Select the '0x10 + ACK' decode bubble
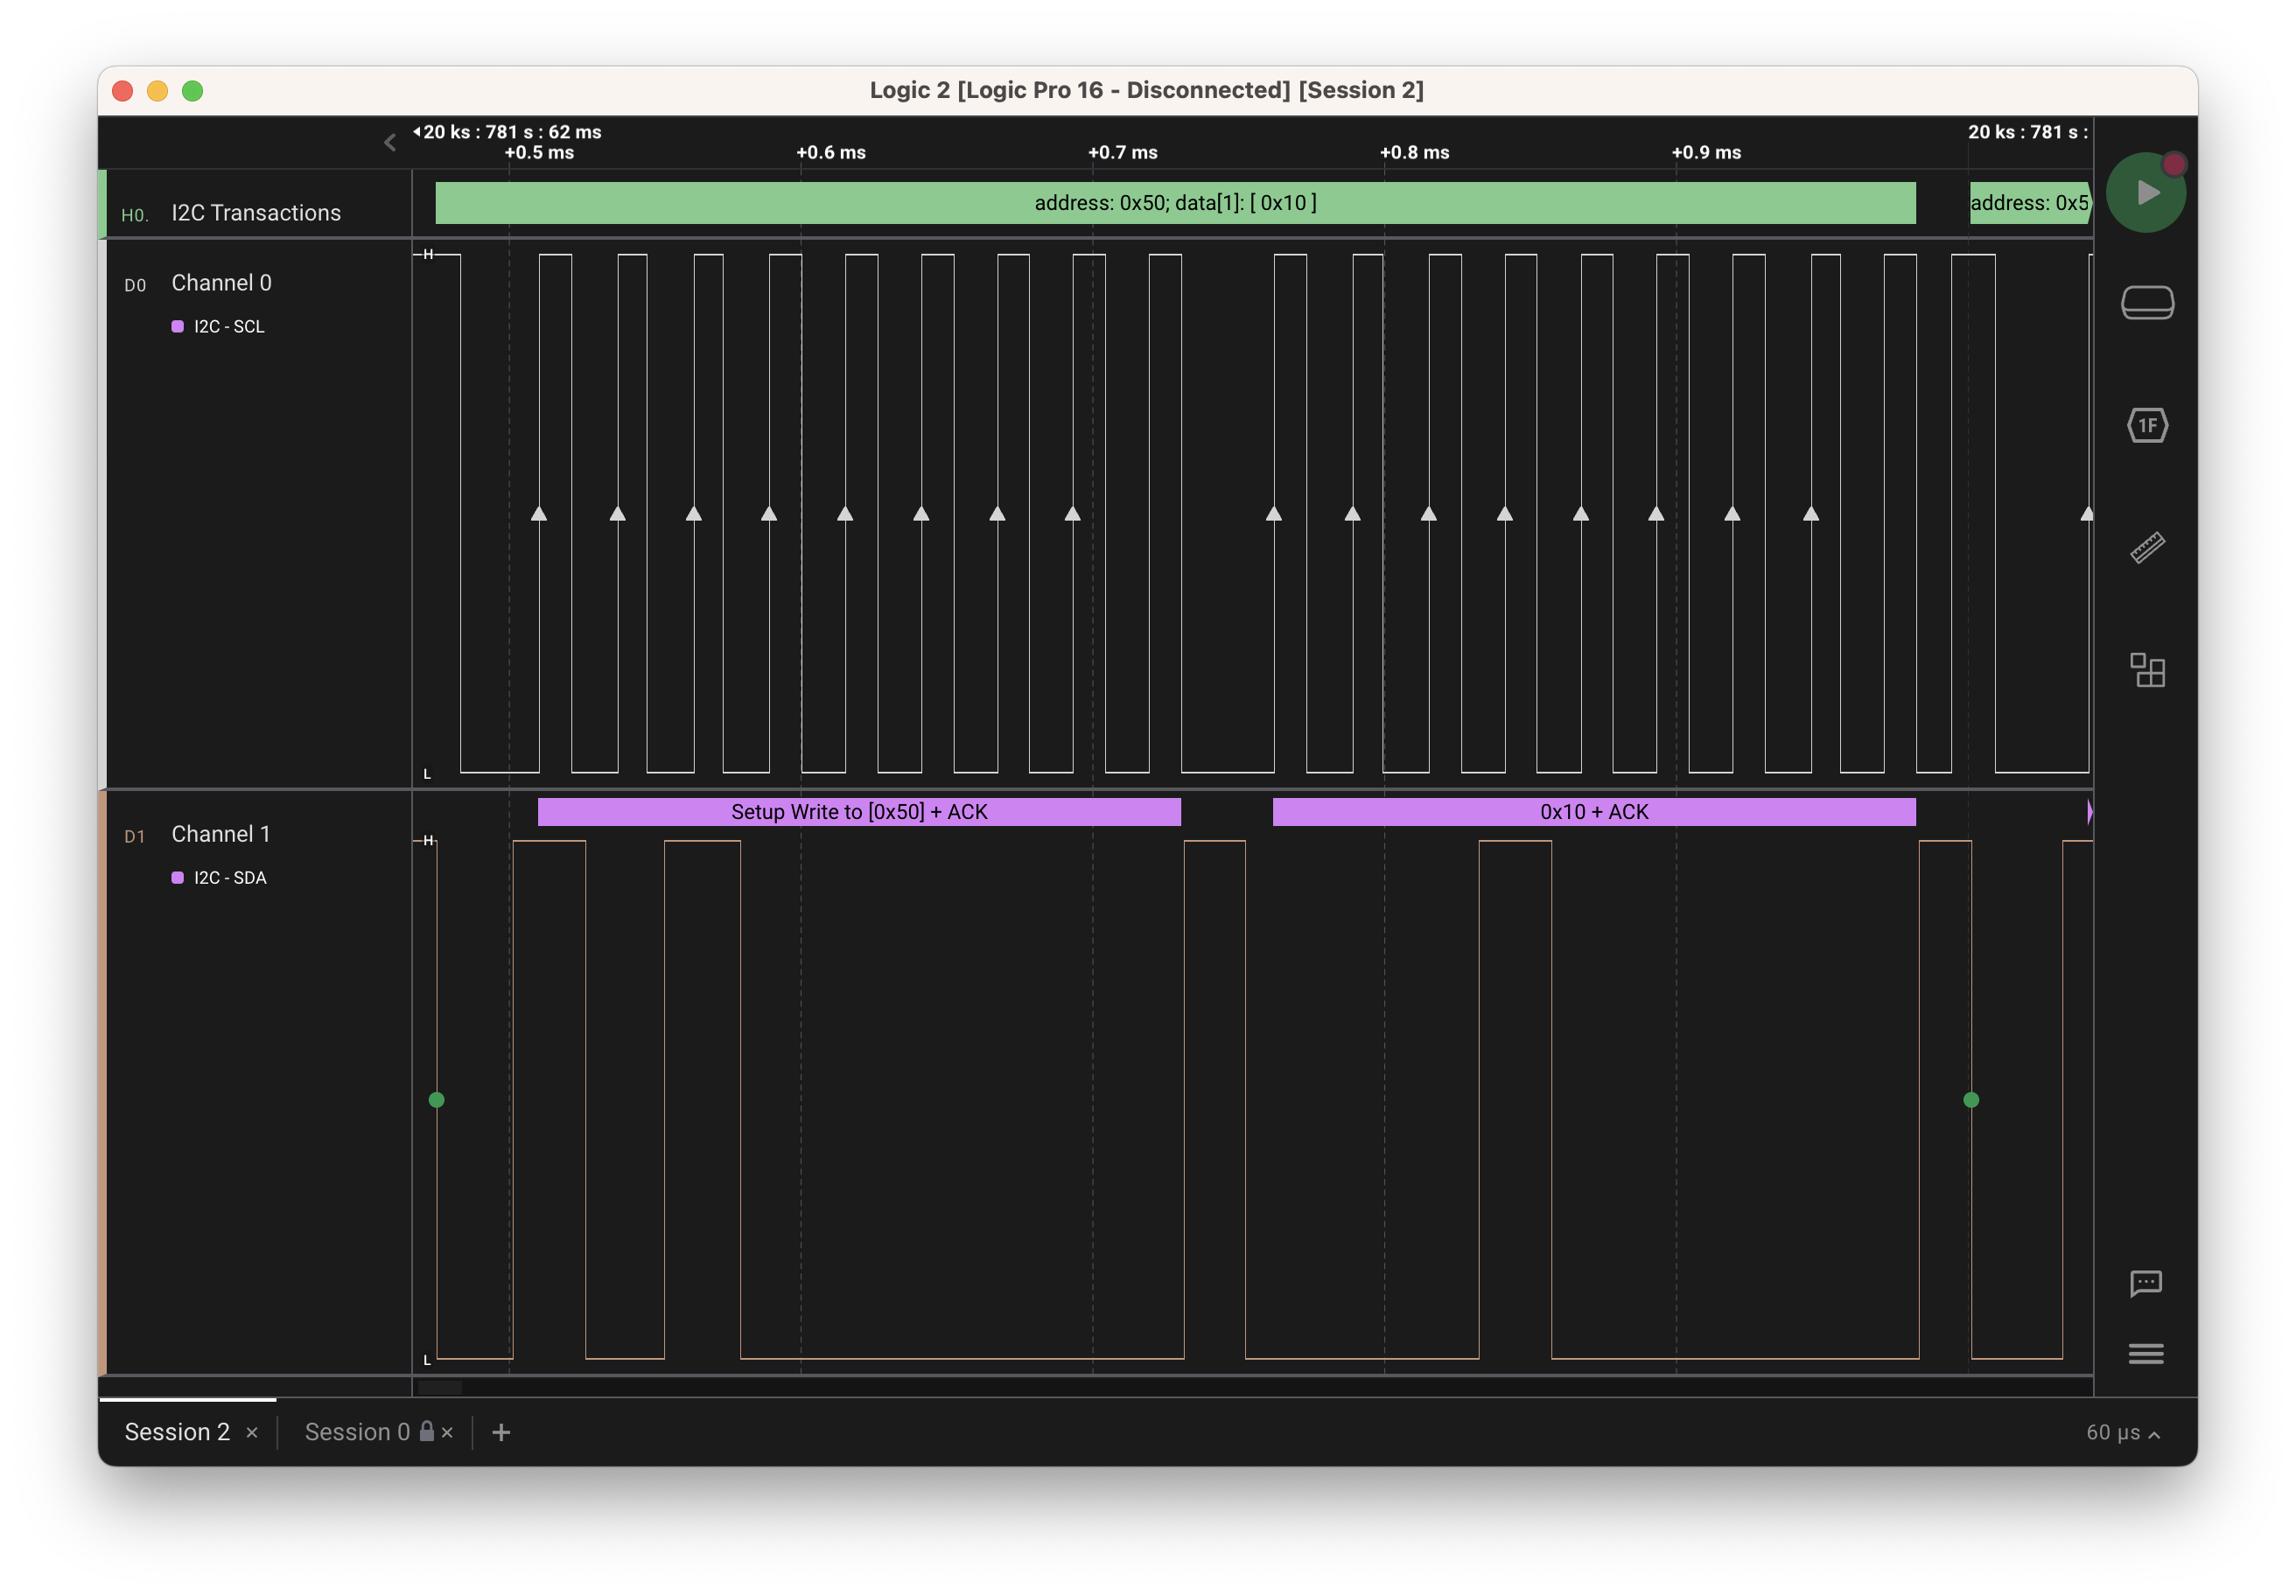 click(1594, 812)
